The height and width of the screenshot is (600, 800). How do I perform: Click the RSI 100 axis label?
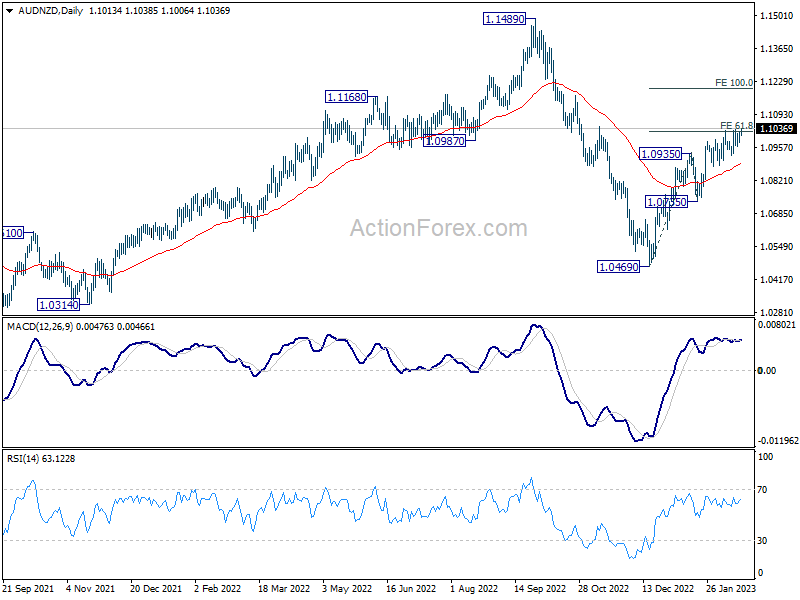765,457
